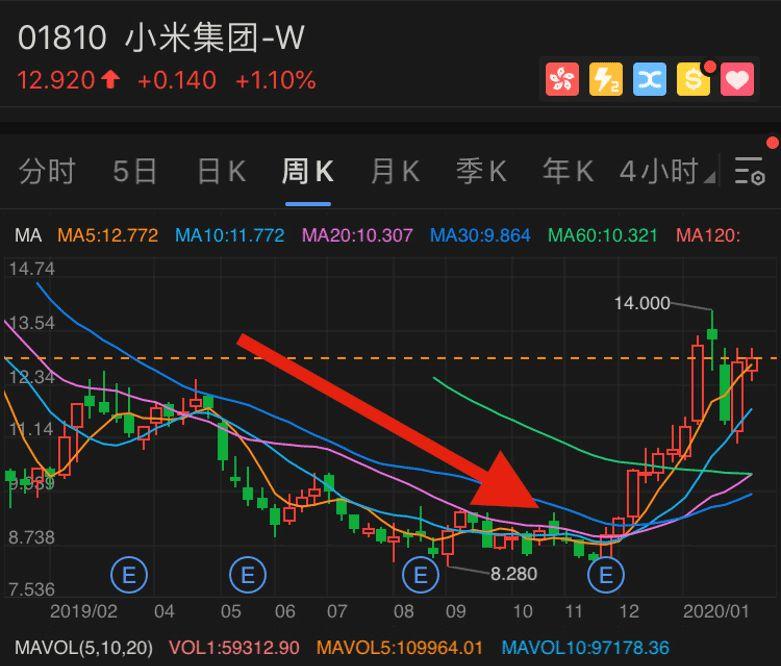Click the green candlestick at the 14.000 peak
Viewport: 781px width, 666px height.
[712, 335]
